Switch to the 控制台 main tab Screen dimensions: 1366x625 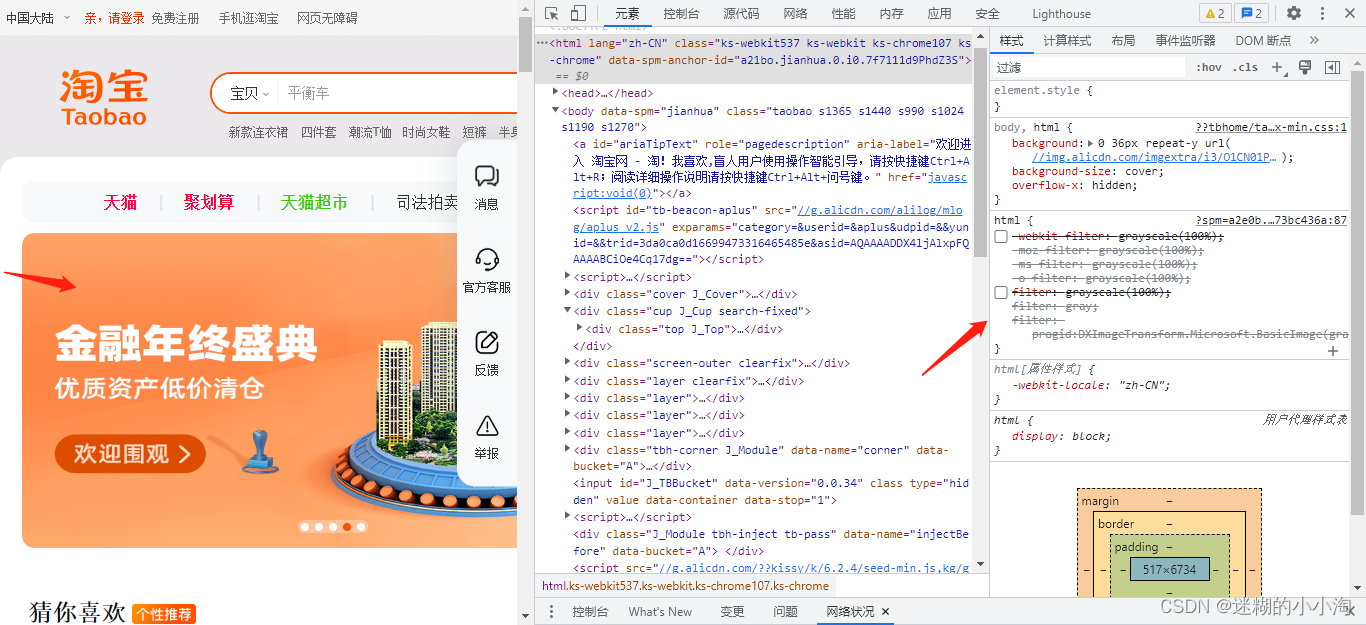click(681, 14)
